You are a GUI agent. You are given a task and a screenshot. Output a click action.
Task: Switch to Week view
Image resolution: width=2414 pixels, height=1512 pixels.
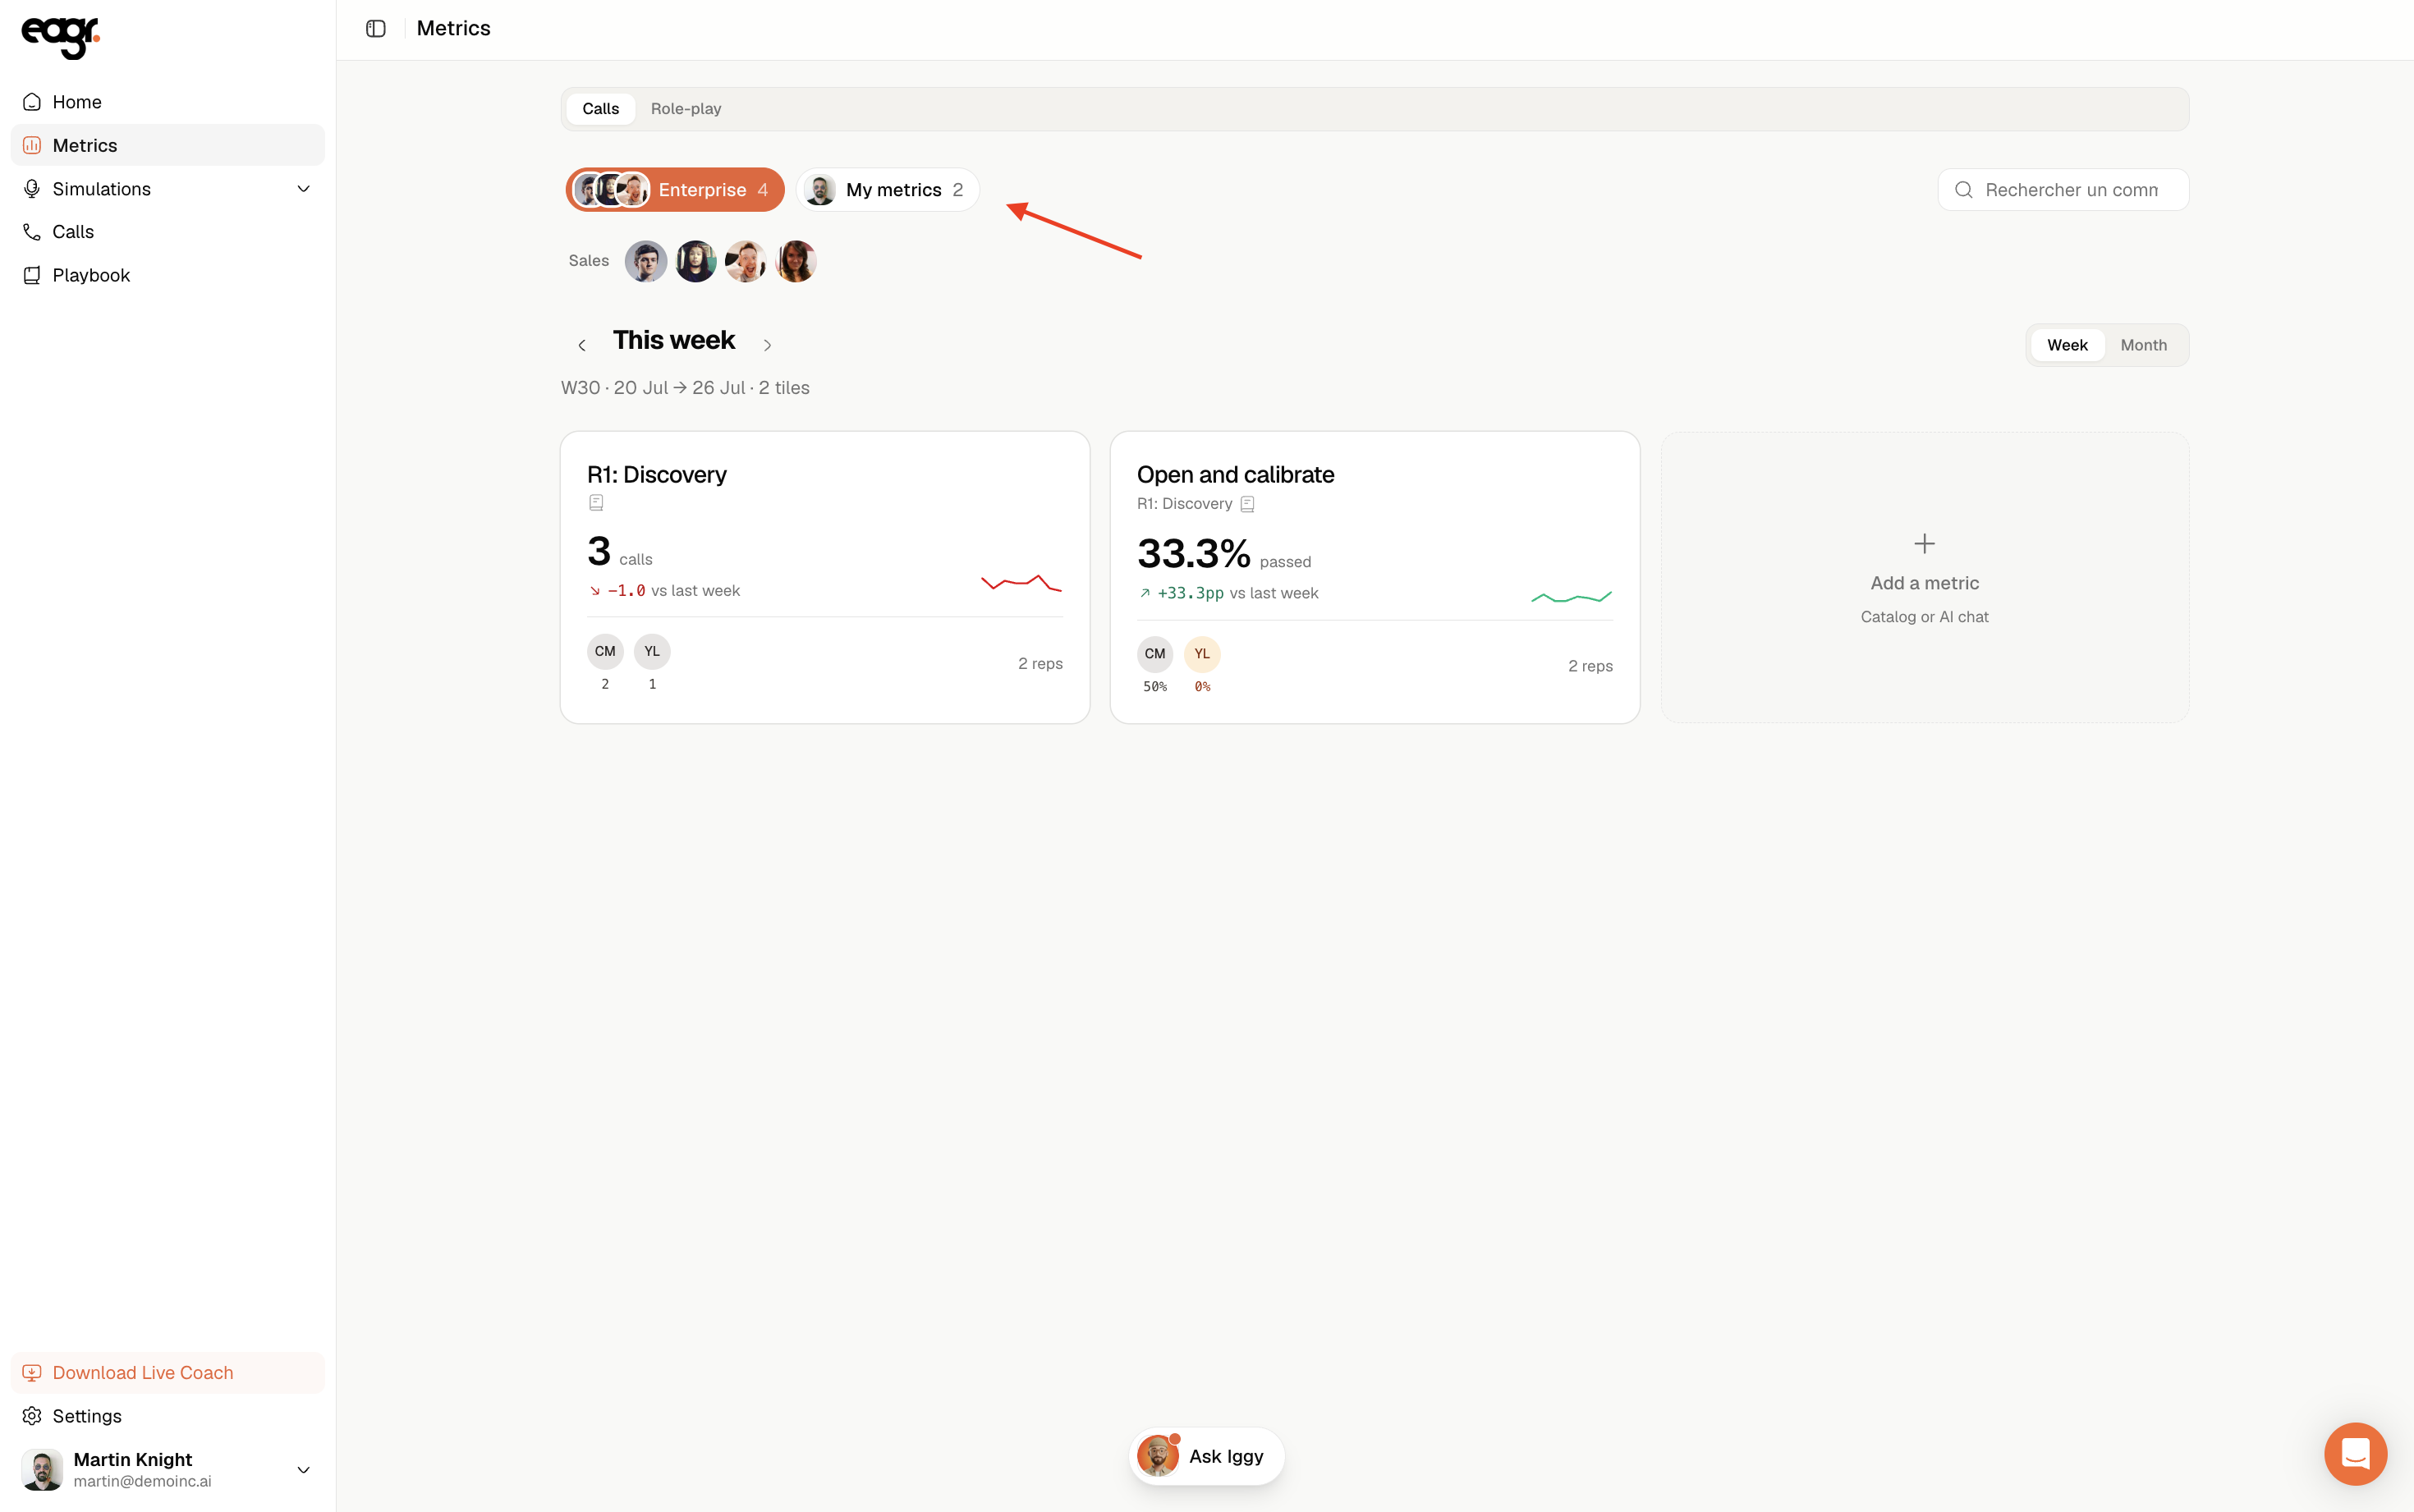pyautogui.click(x=2067, y=345)
